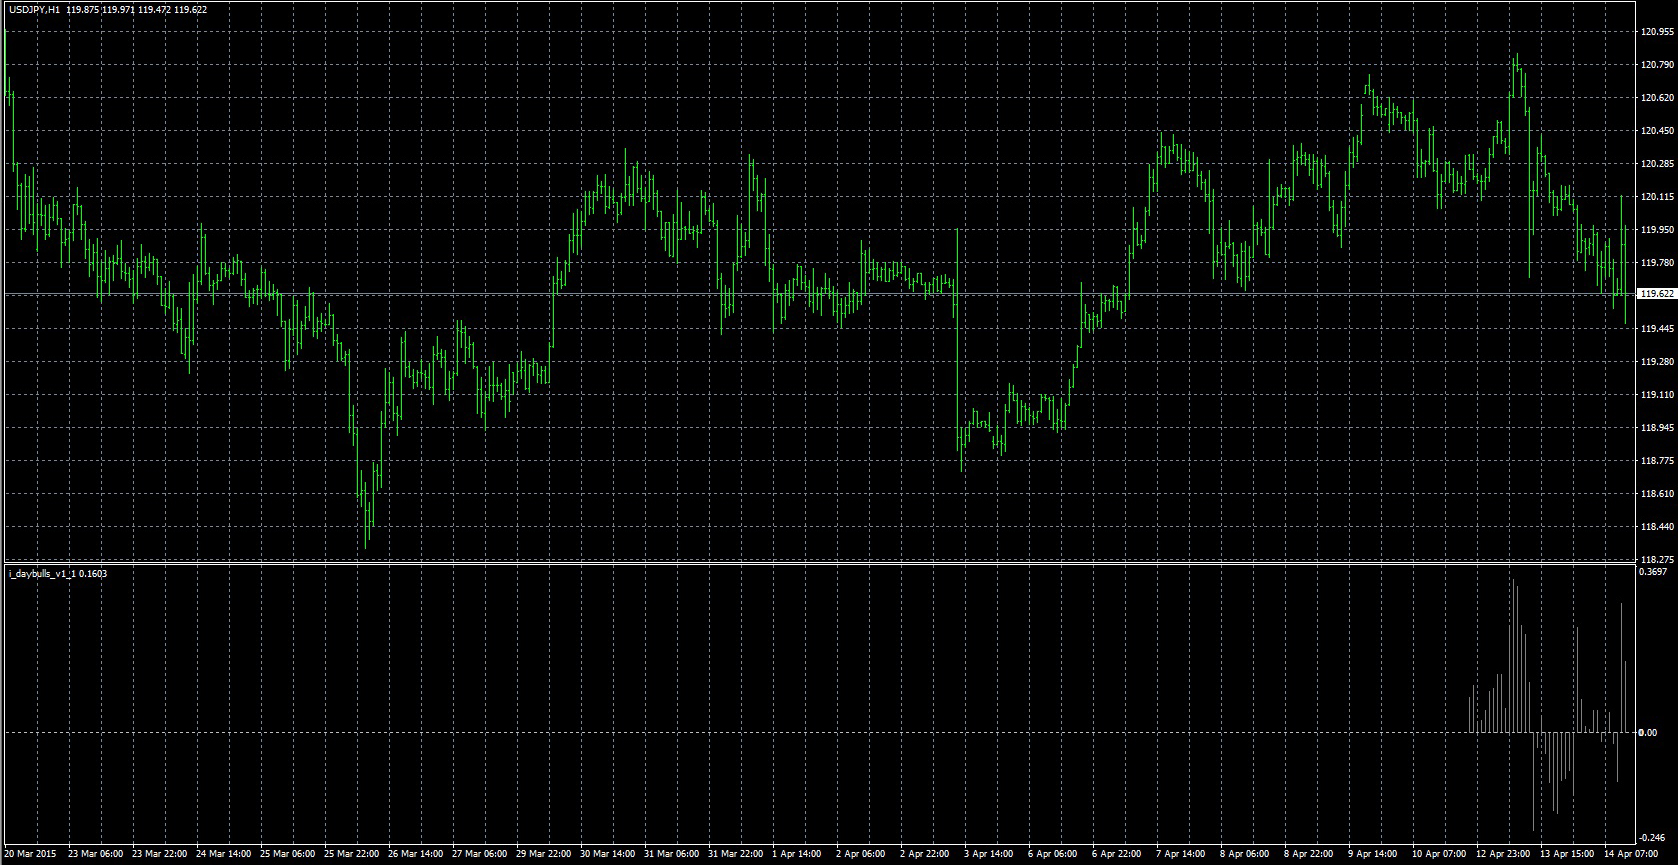Click the 120.285 price axis label
1678x865 pixels.
(1658, 164)
